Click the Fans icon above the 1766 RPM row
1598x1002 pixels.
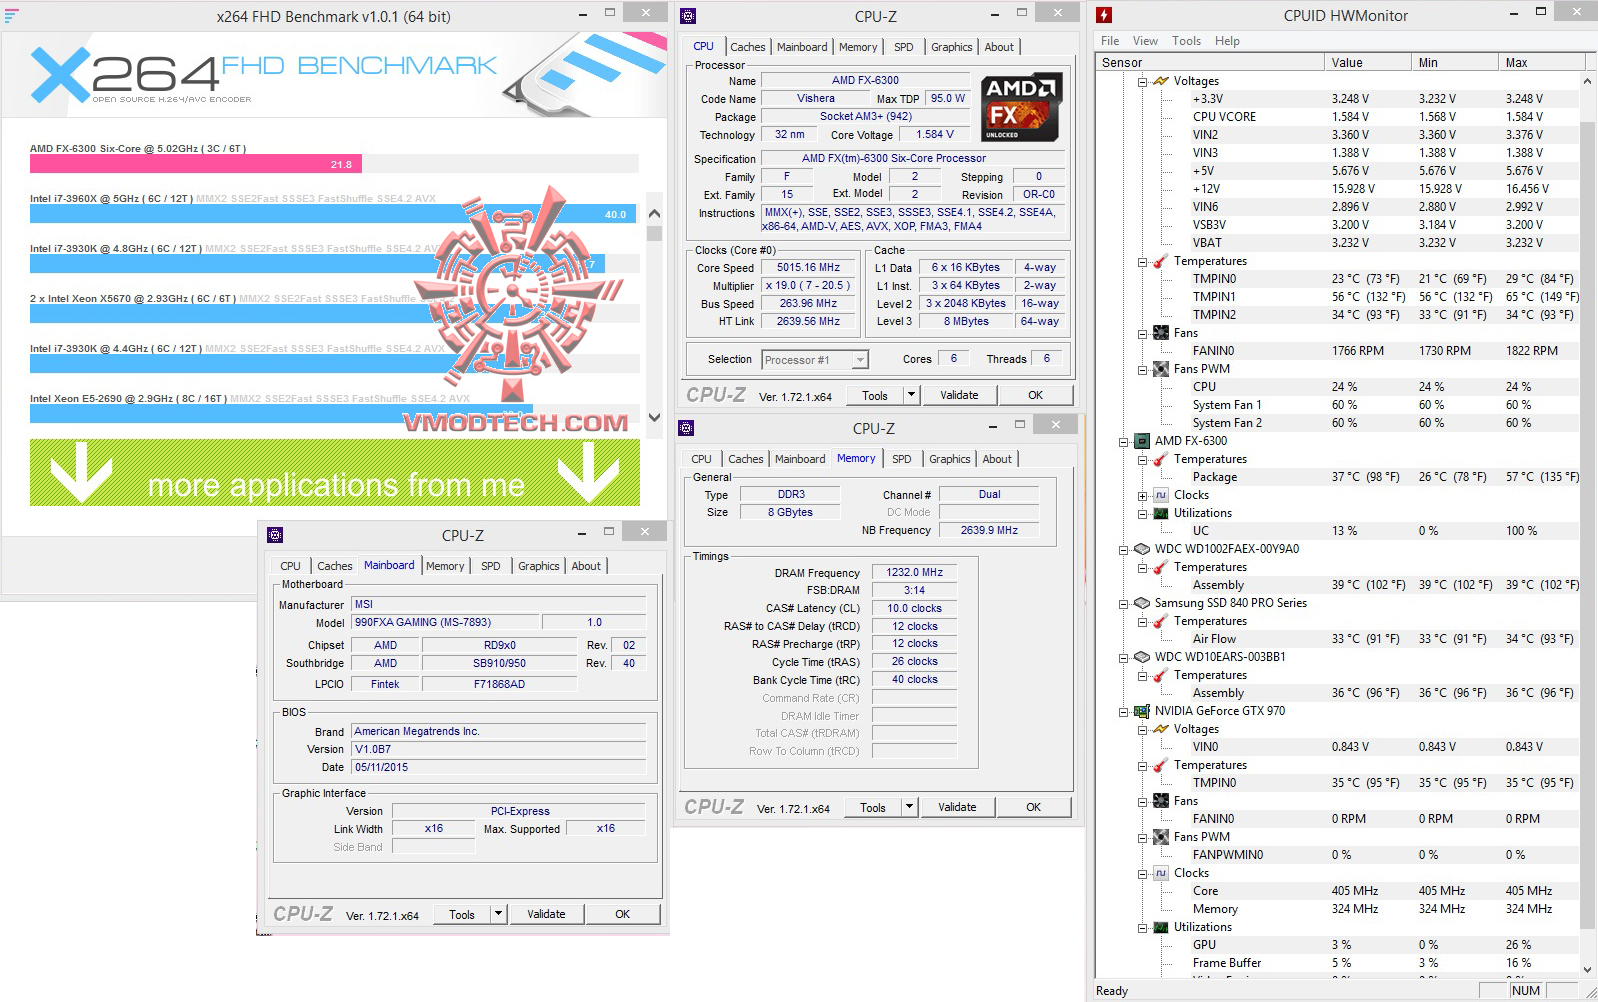tap(1160, 333)
